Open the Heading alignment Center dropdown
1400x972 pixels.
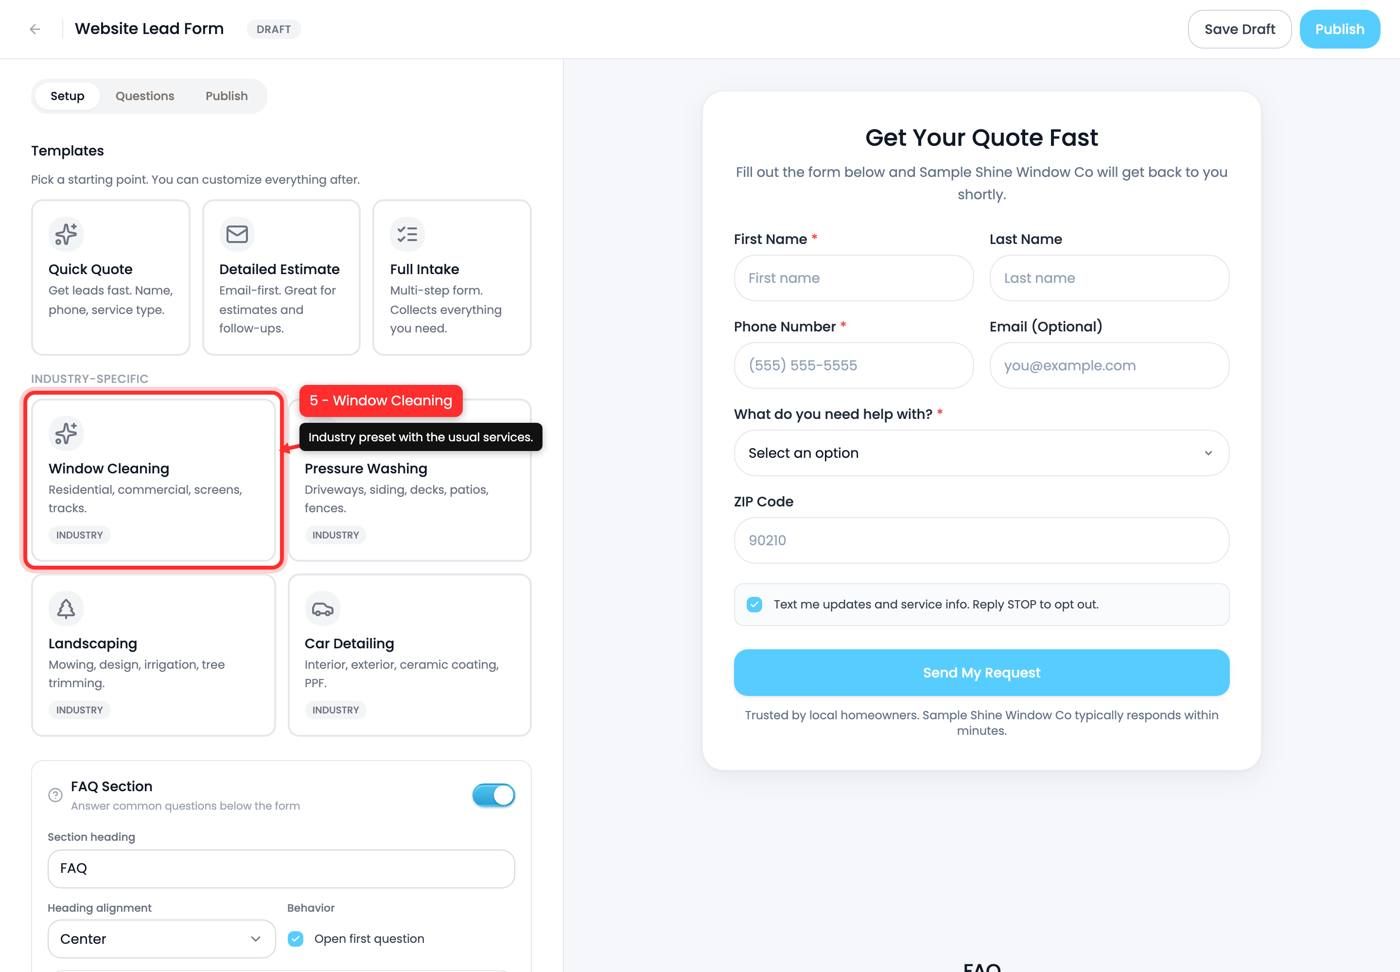pyautogui.click(x=161, y=939)
